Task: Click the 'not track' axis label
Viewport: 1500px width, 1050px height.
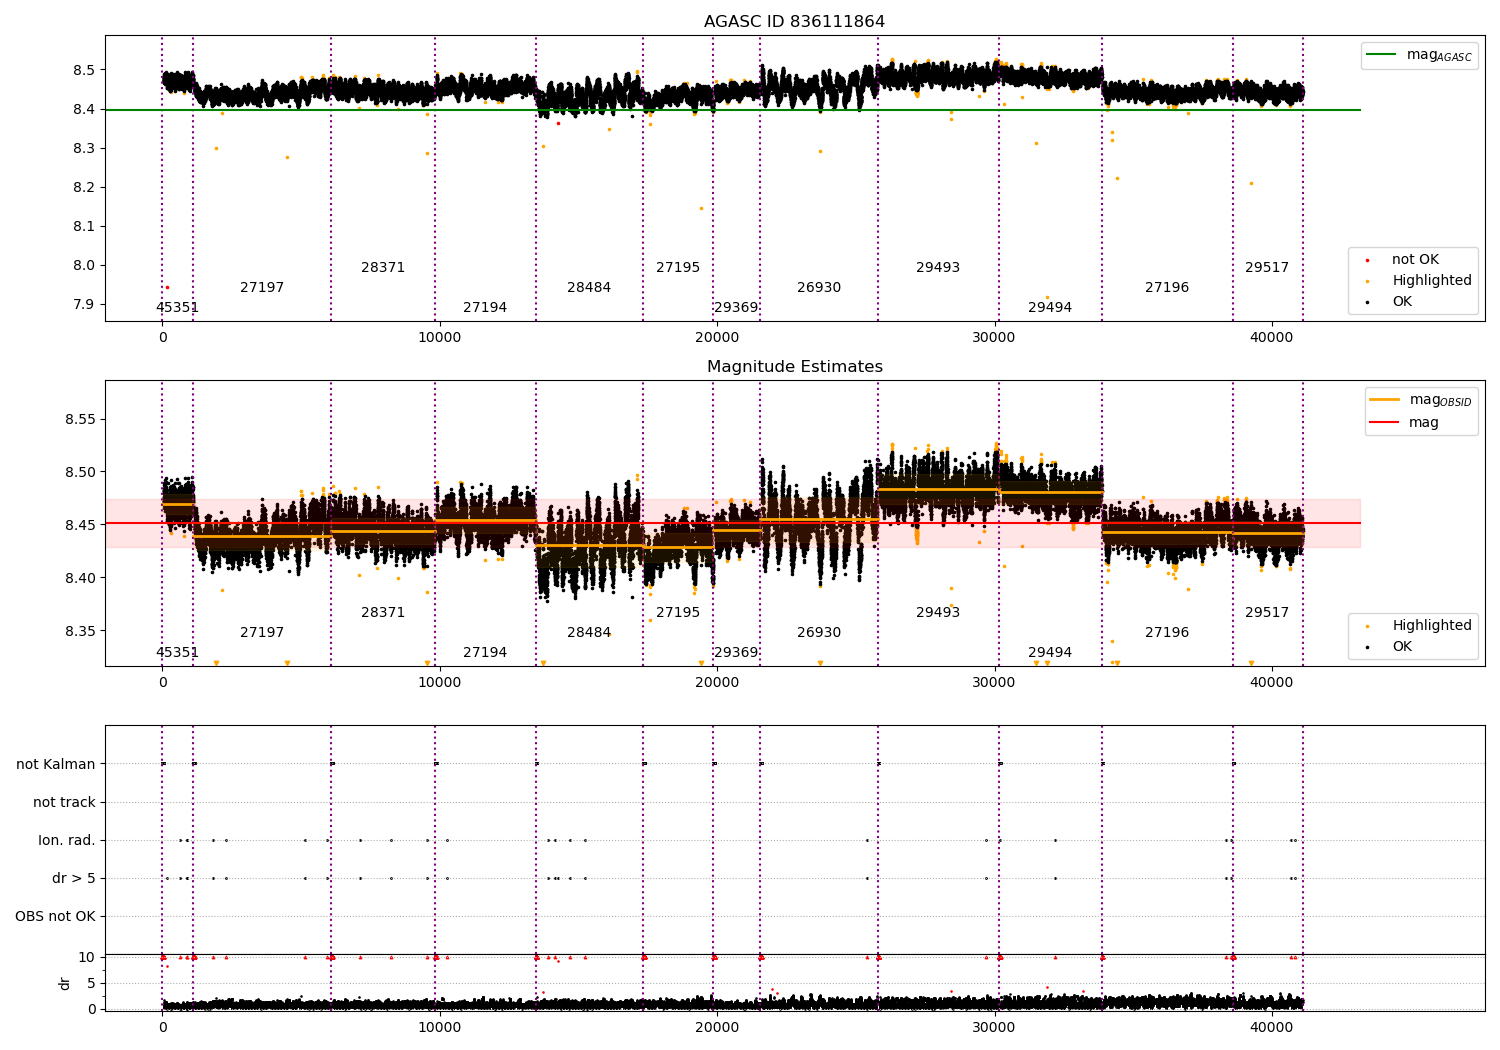Action: tap(64, 802)
